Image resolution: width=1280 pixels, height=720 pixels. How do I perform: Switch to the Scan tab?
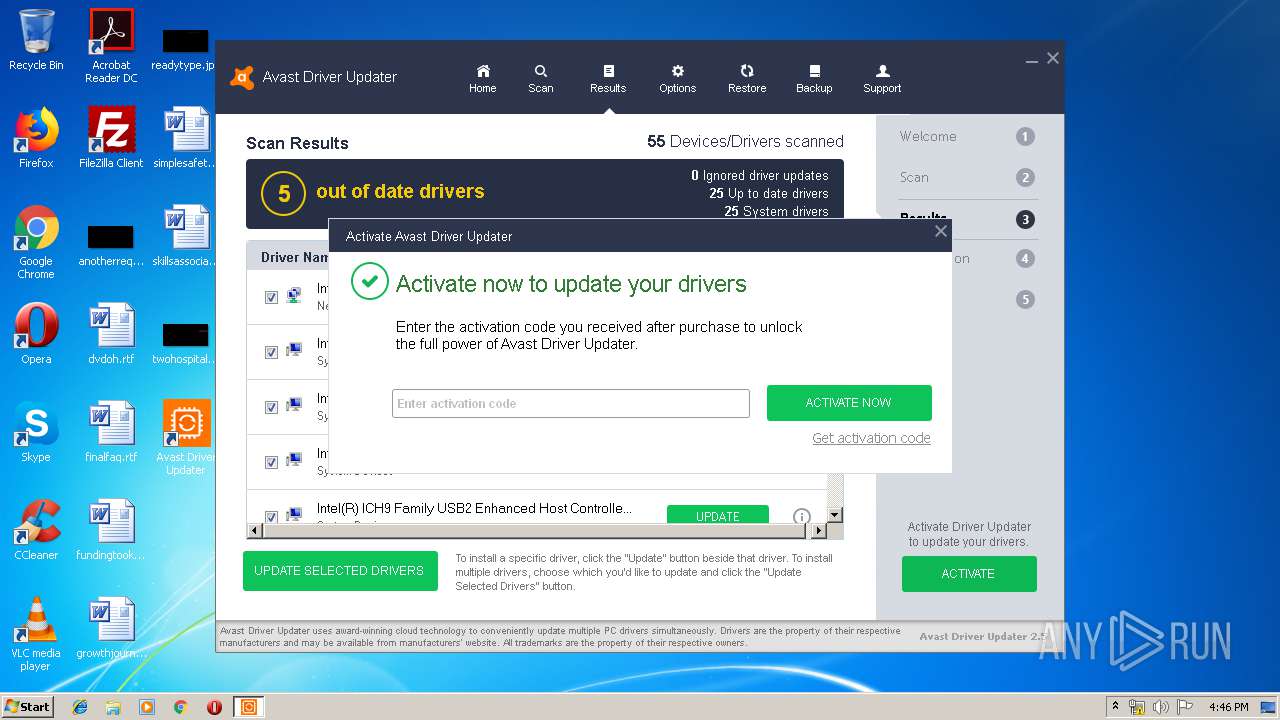541,79
